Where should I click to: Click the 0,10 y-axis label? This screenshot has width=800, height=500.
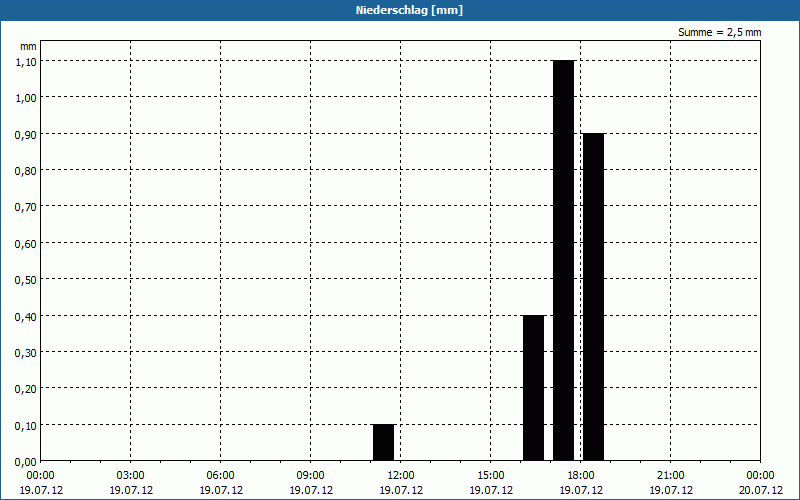coord(26,426)
